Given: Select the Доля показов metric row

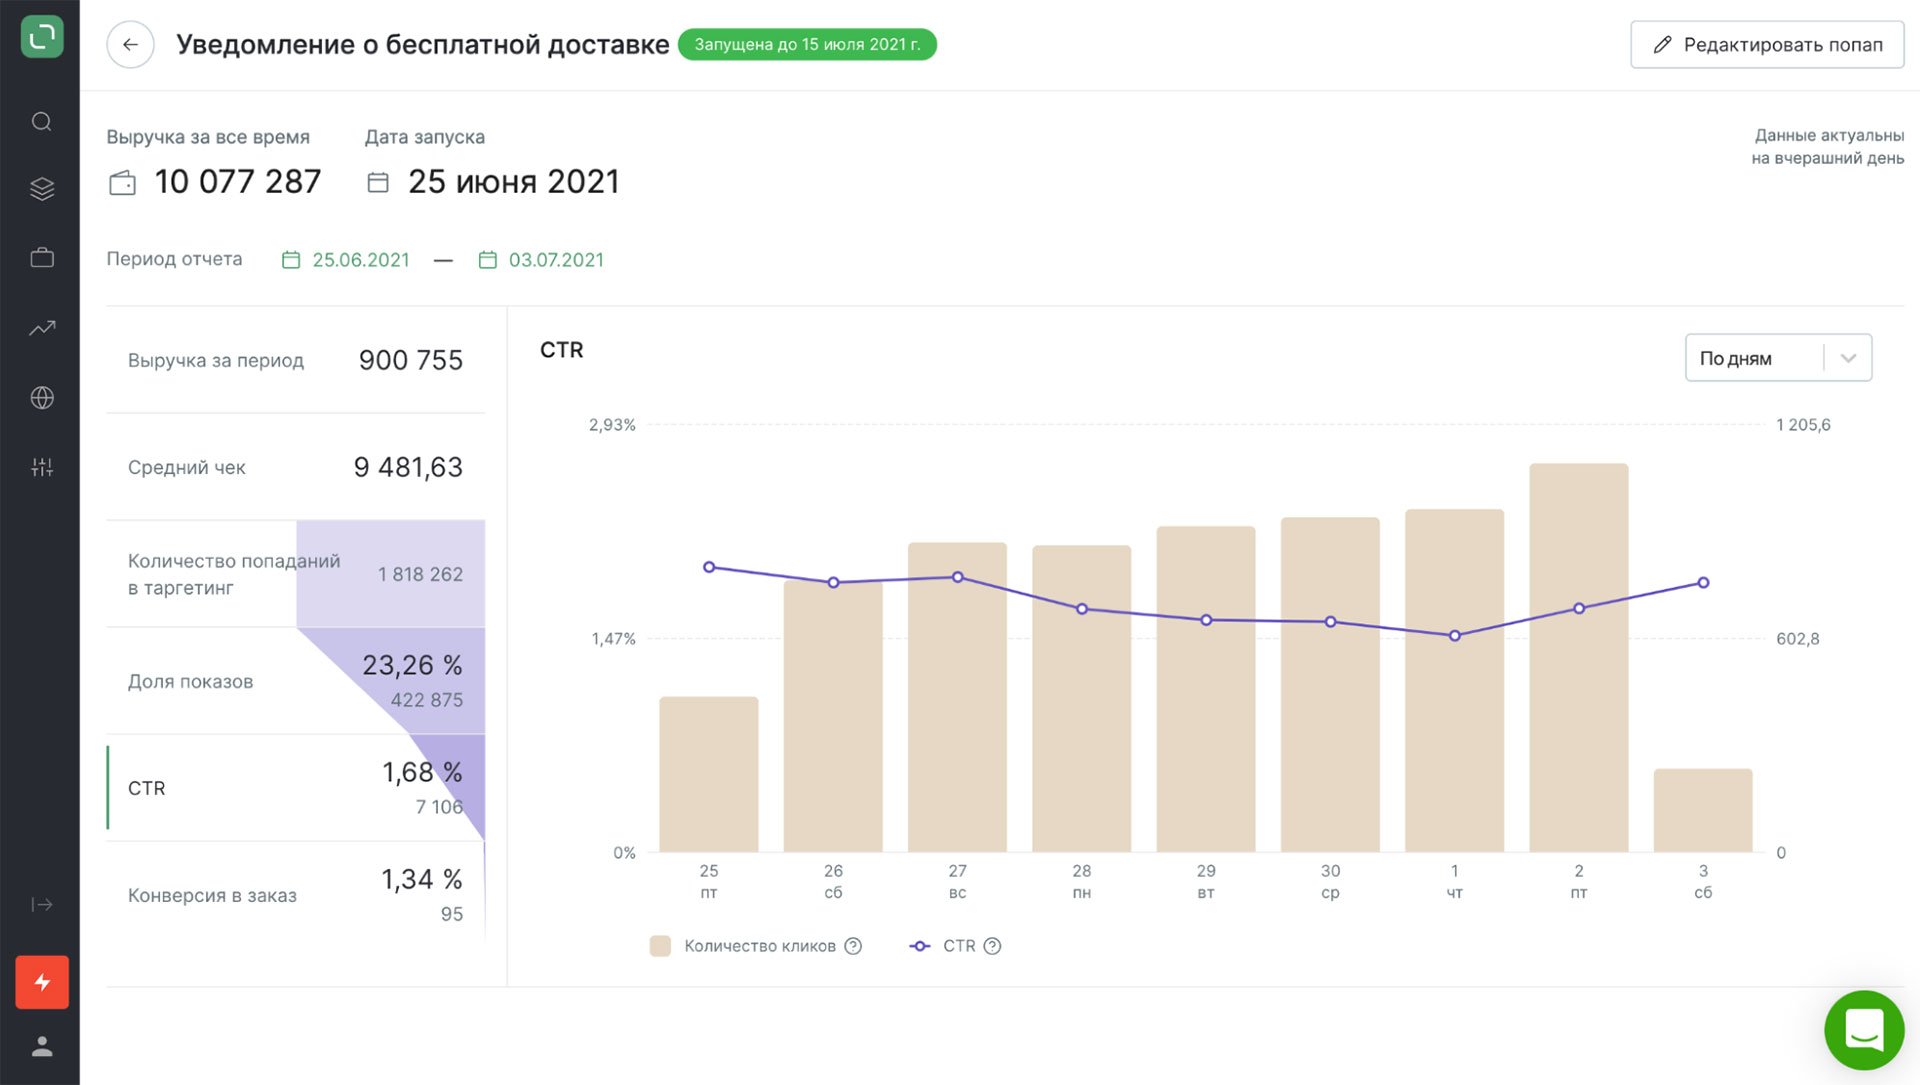Looking at the screenshot, I should pyautogui.click(x=296, y=681).
